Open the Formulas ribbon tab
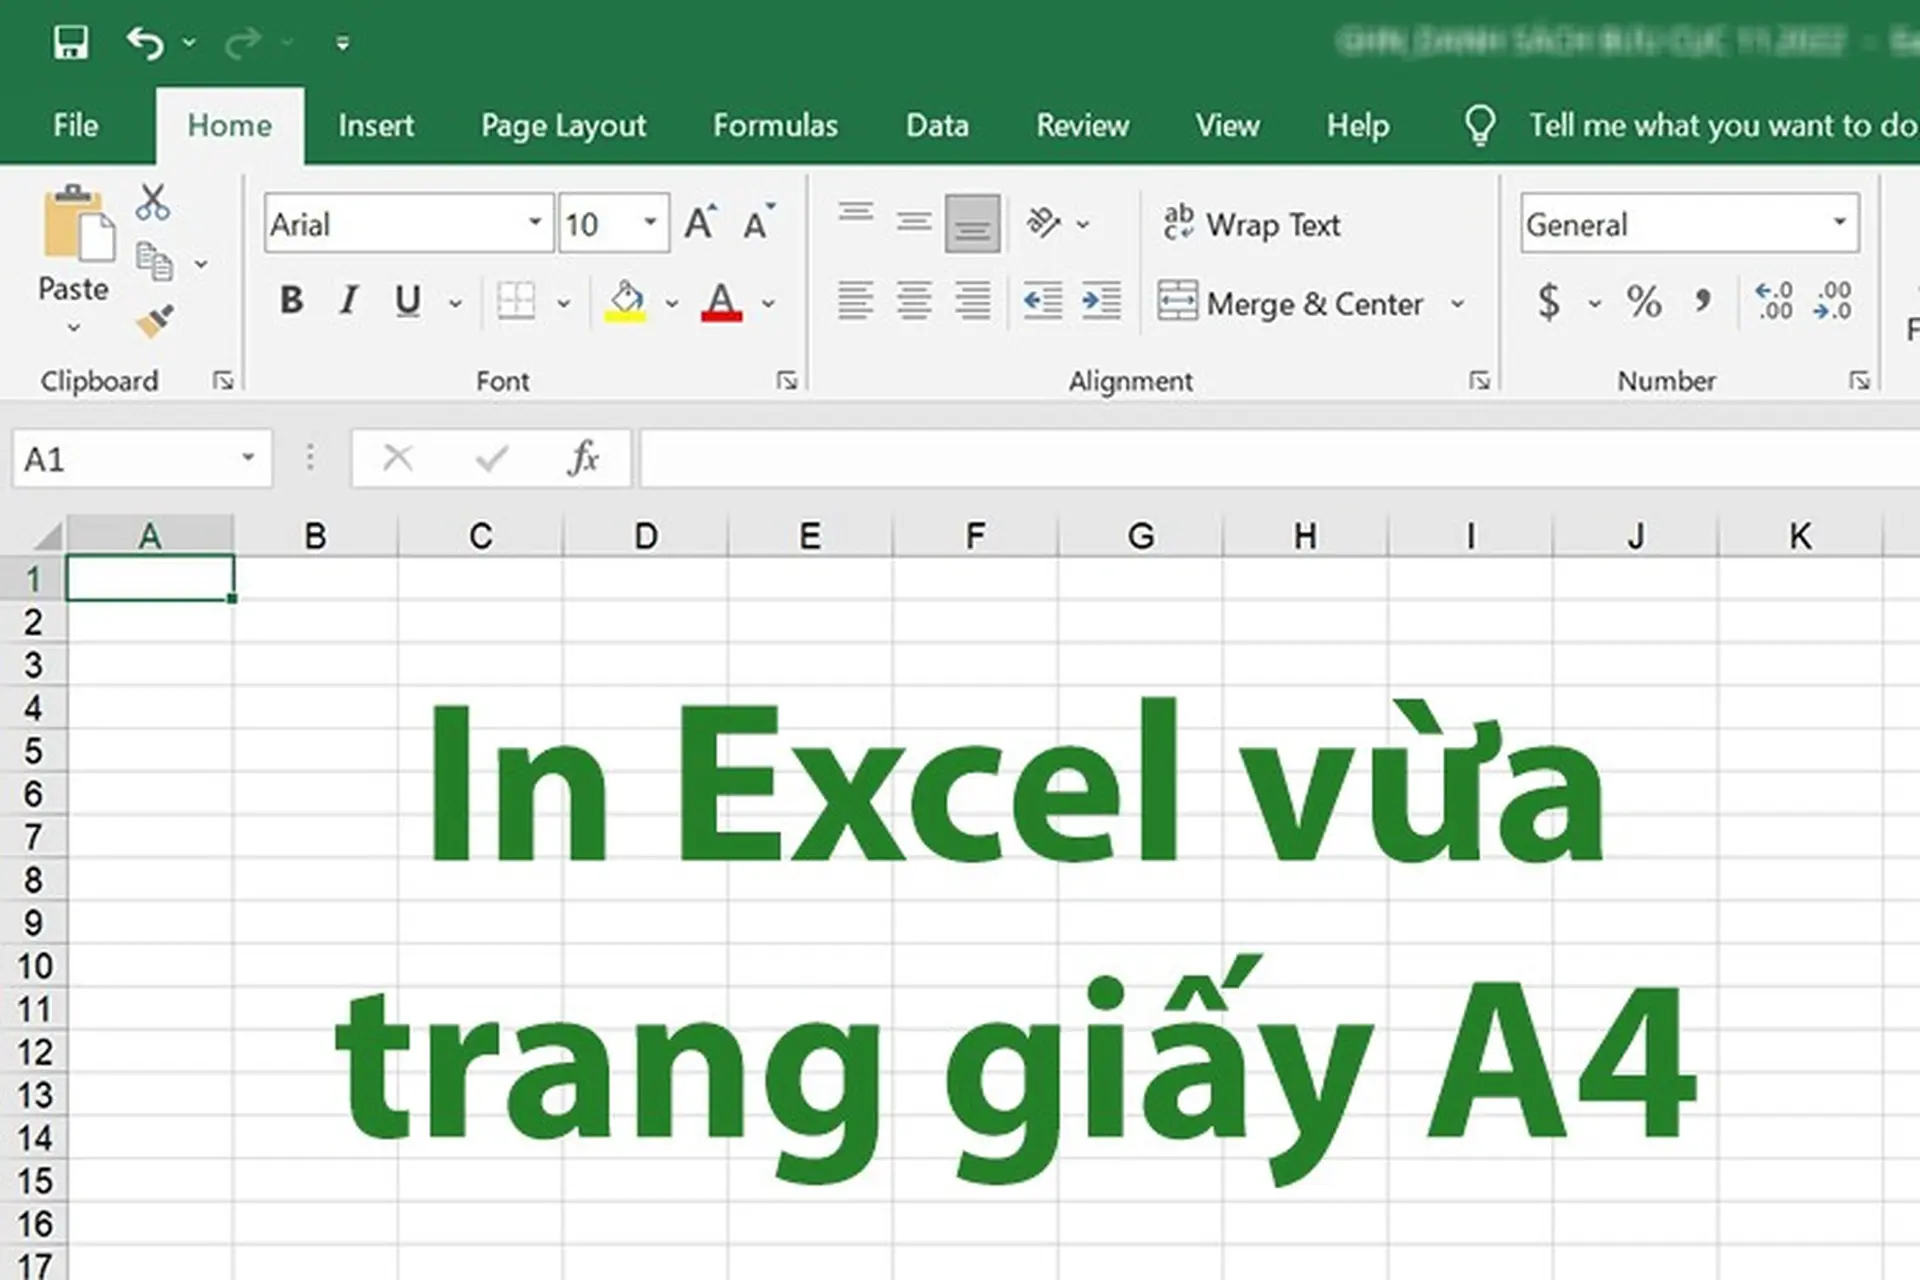The height and width of the screenshot is (1280, 1920). (x=775, y=126)
